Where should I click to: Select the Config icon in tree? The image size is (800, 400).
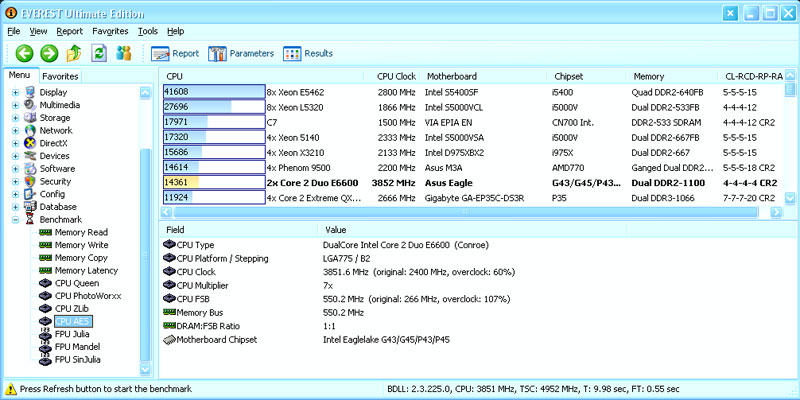(30, 194)
